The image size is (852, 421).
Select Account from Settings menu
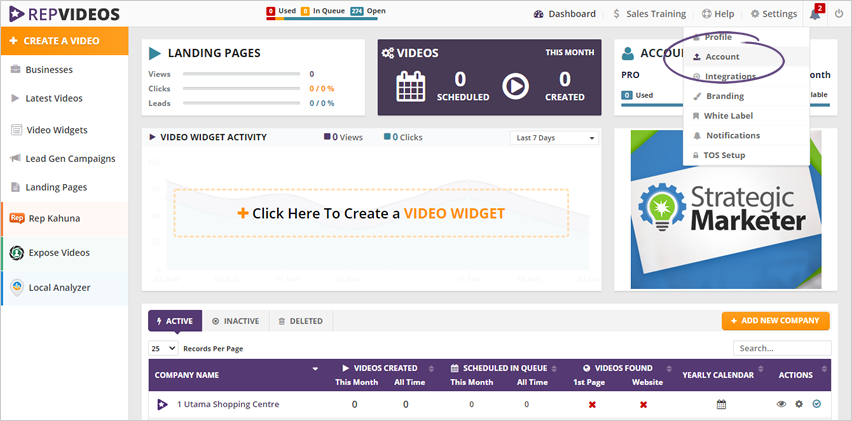pos(722,57)
